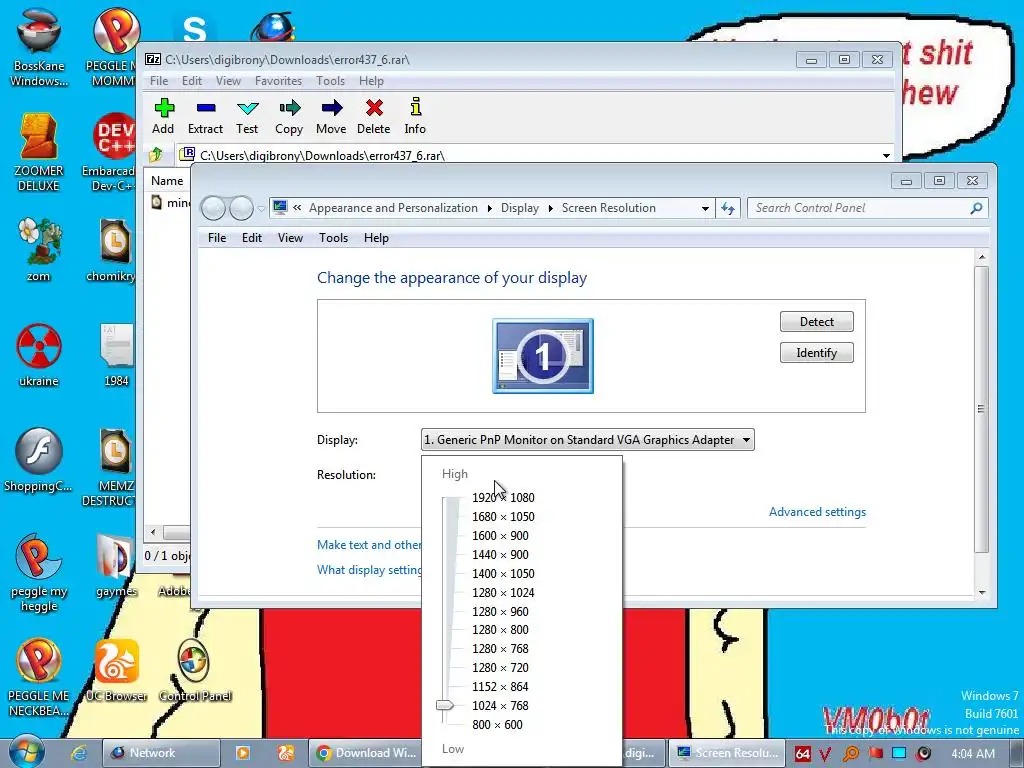Click Name column header in 7-Zip
This screenshot has width=1024, height=768.
(x=167, y=181)
